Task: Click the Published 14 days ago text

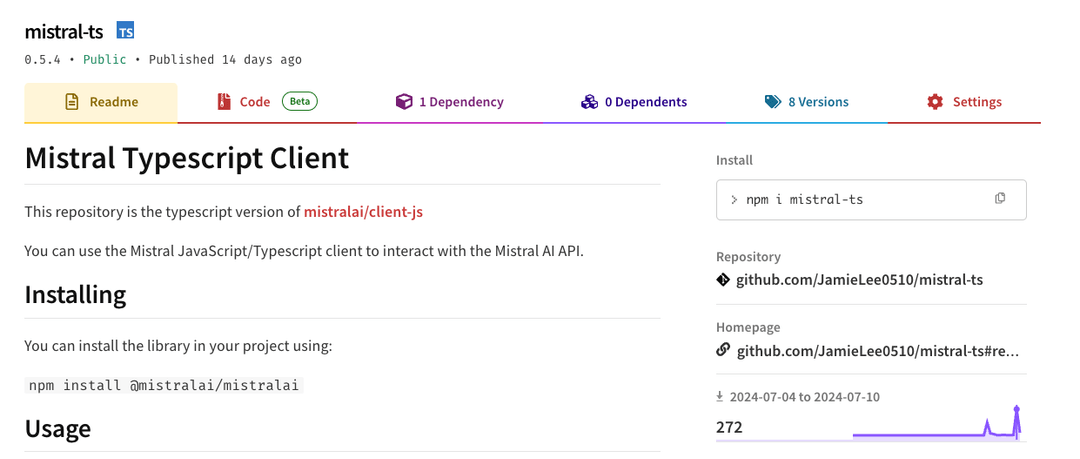Action: [225, 59]
